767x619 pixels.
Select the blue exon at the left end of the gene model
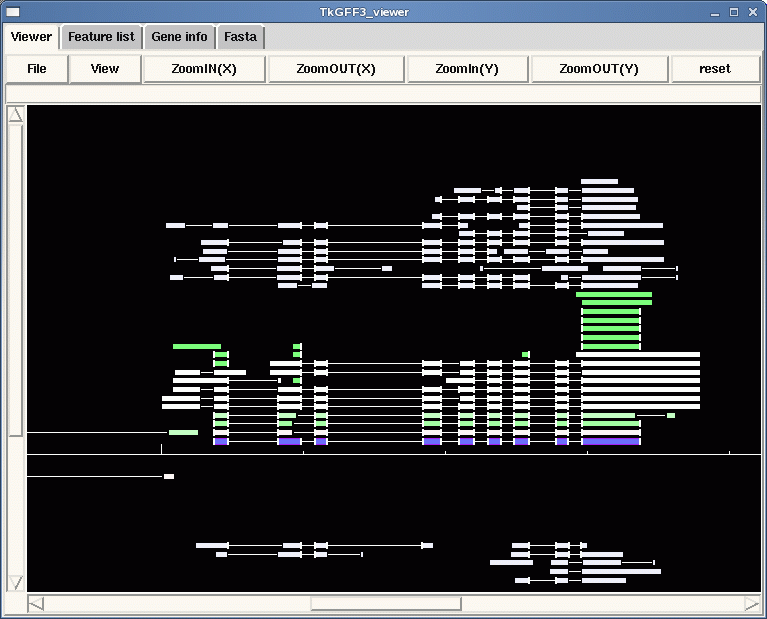coord(221,441)
